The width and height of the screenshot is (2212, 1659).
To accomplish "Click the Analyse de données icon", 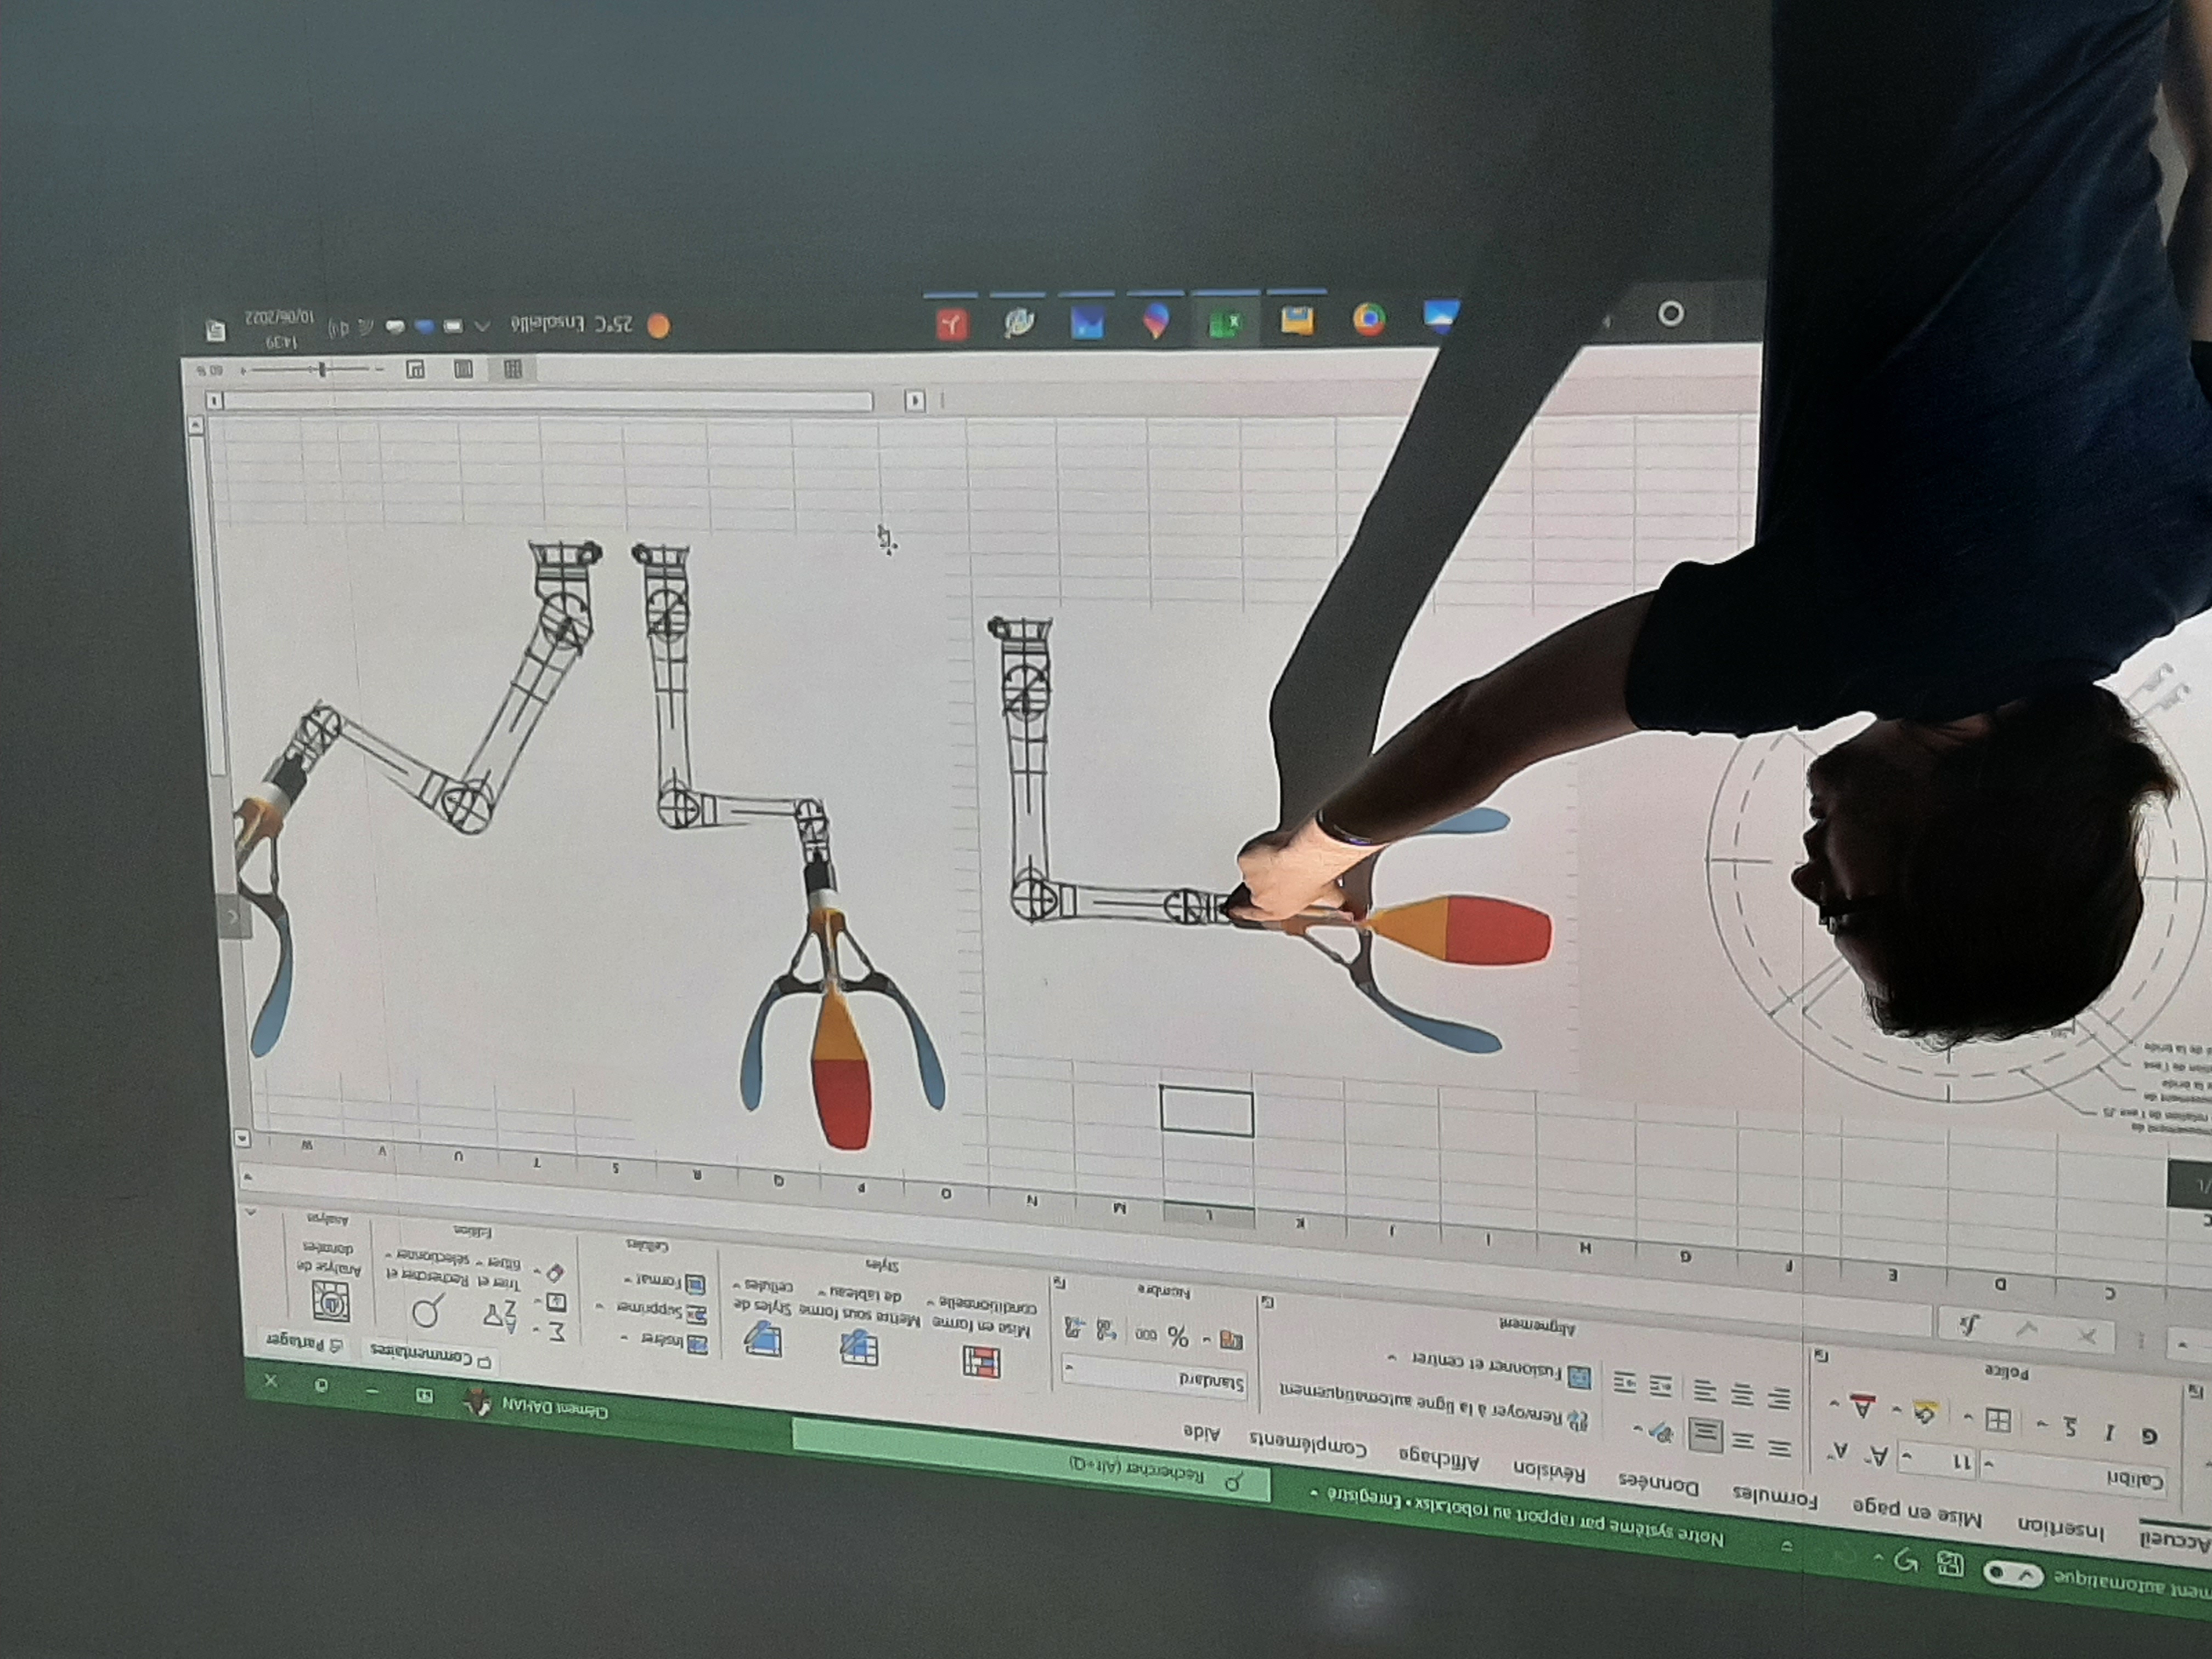I will [x=332, y=1302].
